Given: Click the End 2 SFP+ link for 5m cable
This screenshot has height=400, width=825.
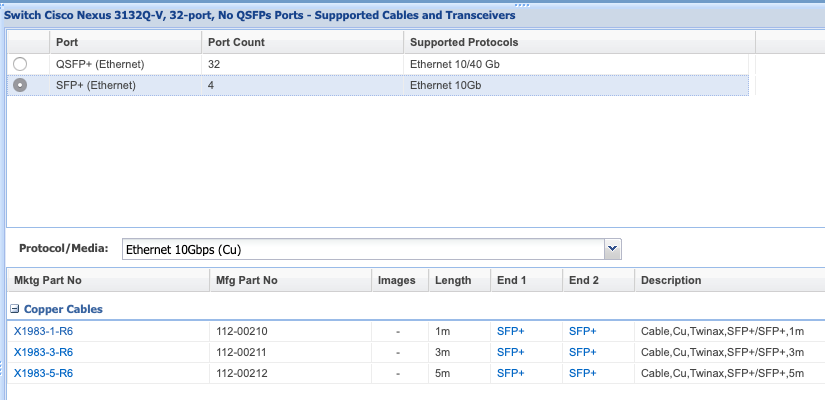Looking at the screenshot, I should [x=582, y=373].
